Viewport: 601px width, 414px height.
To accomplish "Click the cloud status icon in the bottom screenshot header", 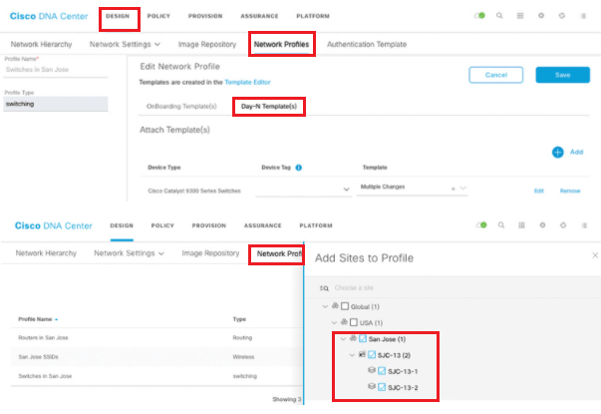I will pos(481,225).
